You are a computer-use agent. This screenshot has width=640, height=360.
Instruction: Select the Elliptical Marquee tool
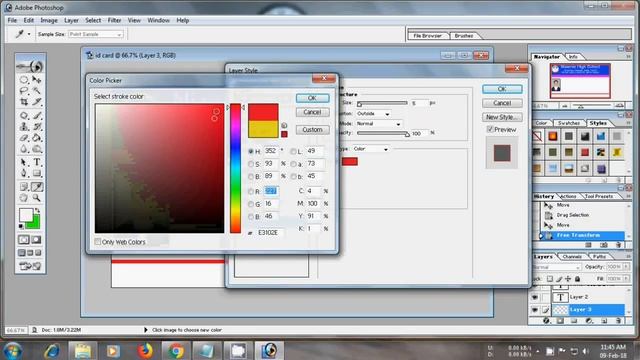point(24,80)
